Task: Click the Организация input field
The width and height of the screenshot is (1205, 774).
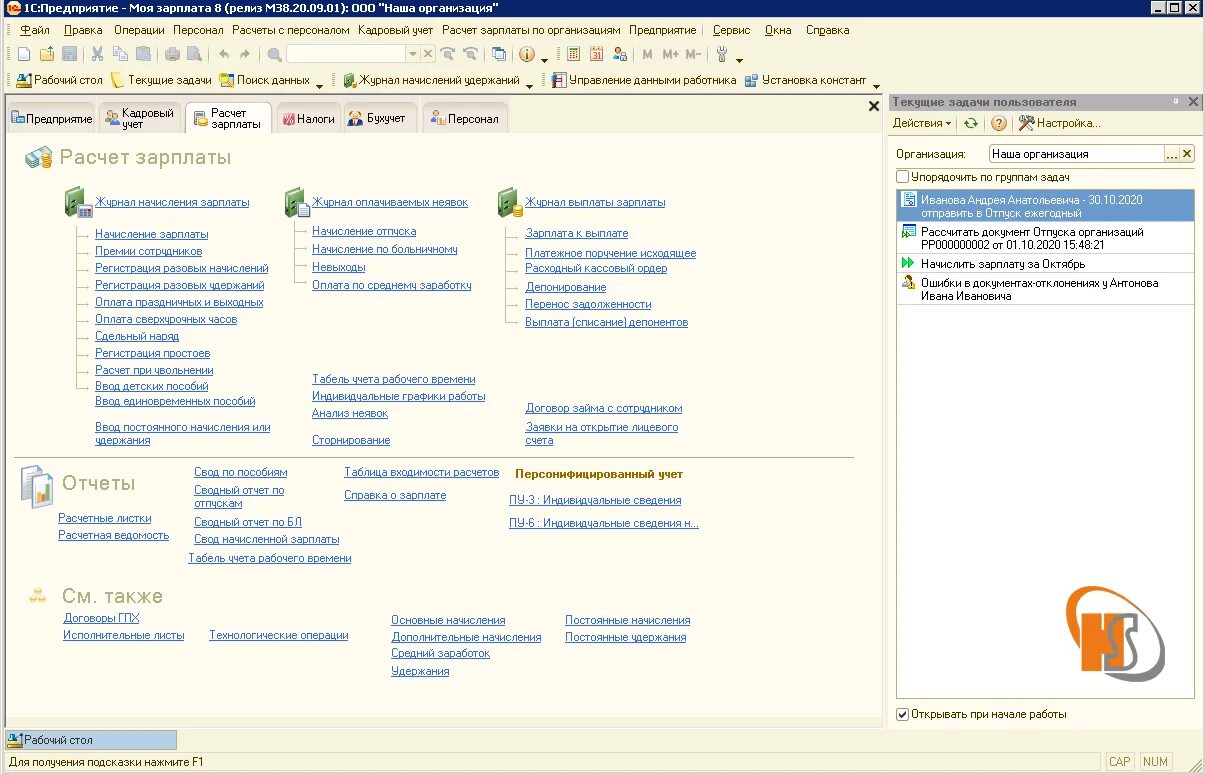Action: point(1076,154)
